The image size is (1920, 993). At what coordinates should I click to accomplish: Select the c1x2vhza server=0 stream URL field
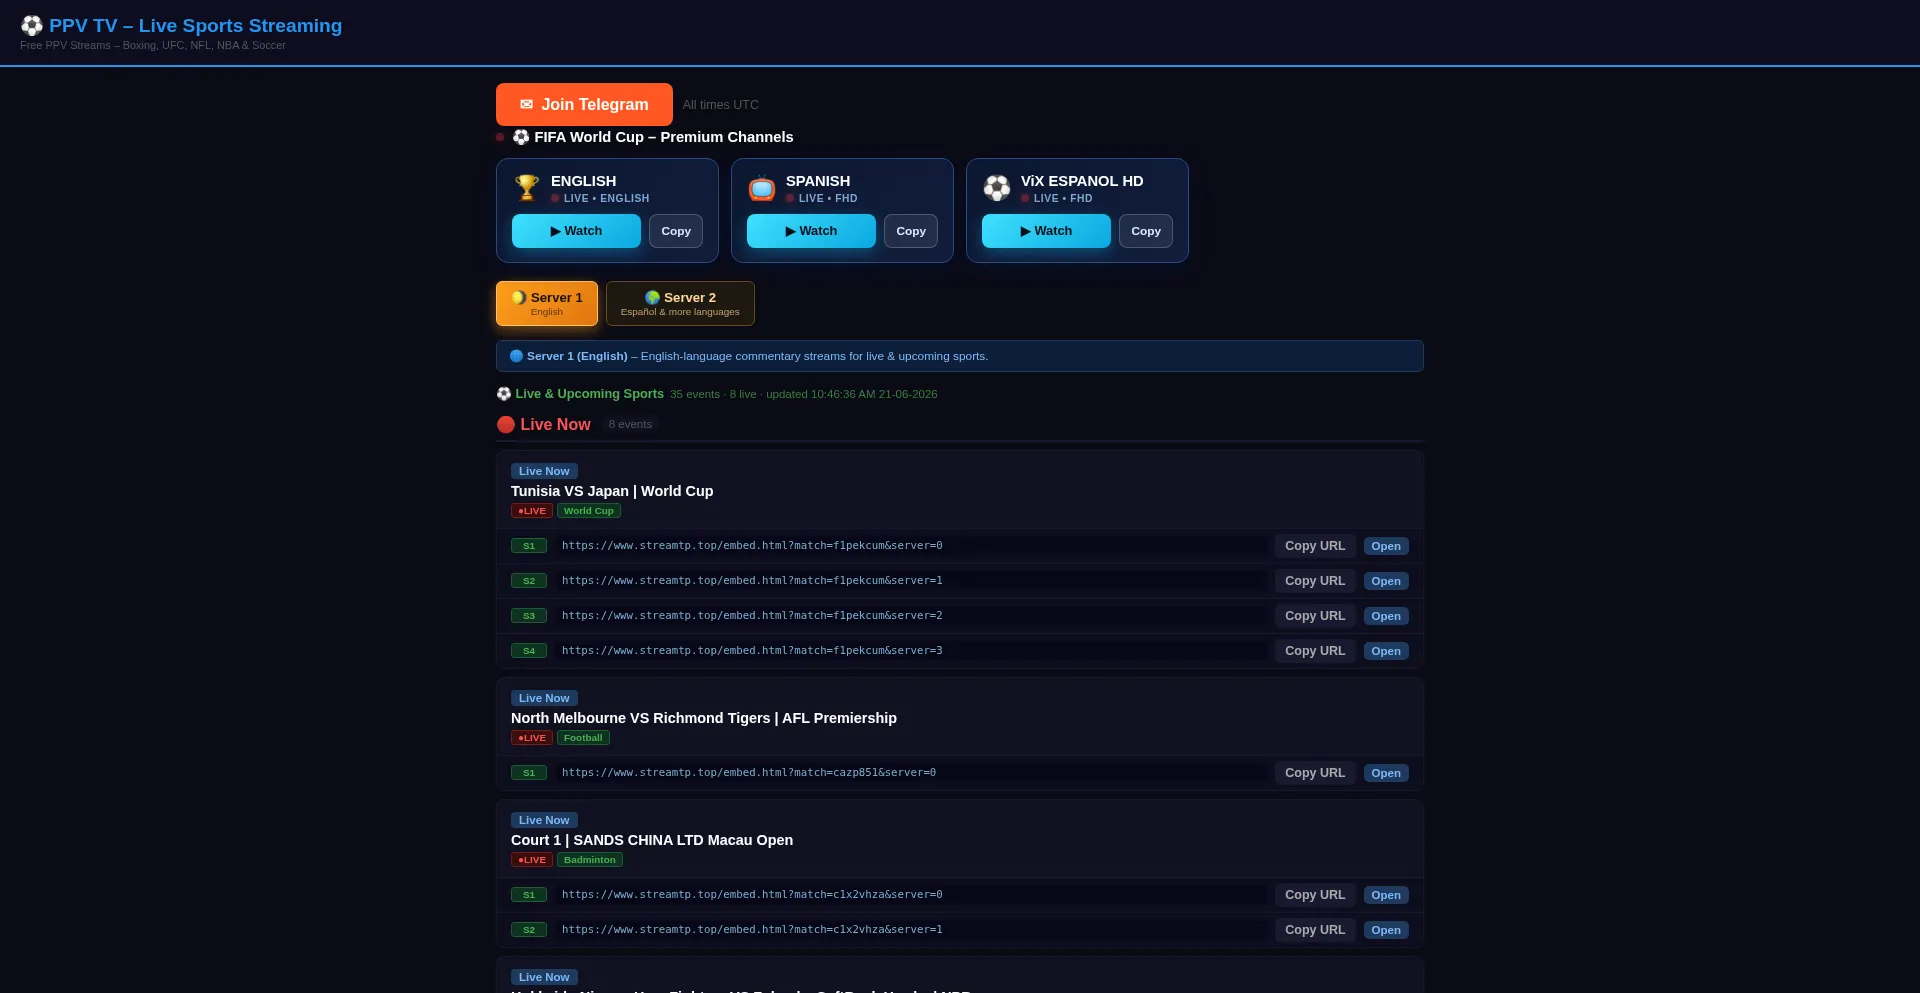911,895
